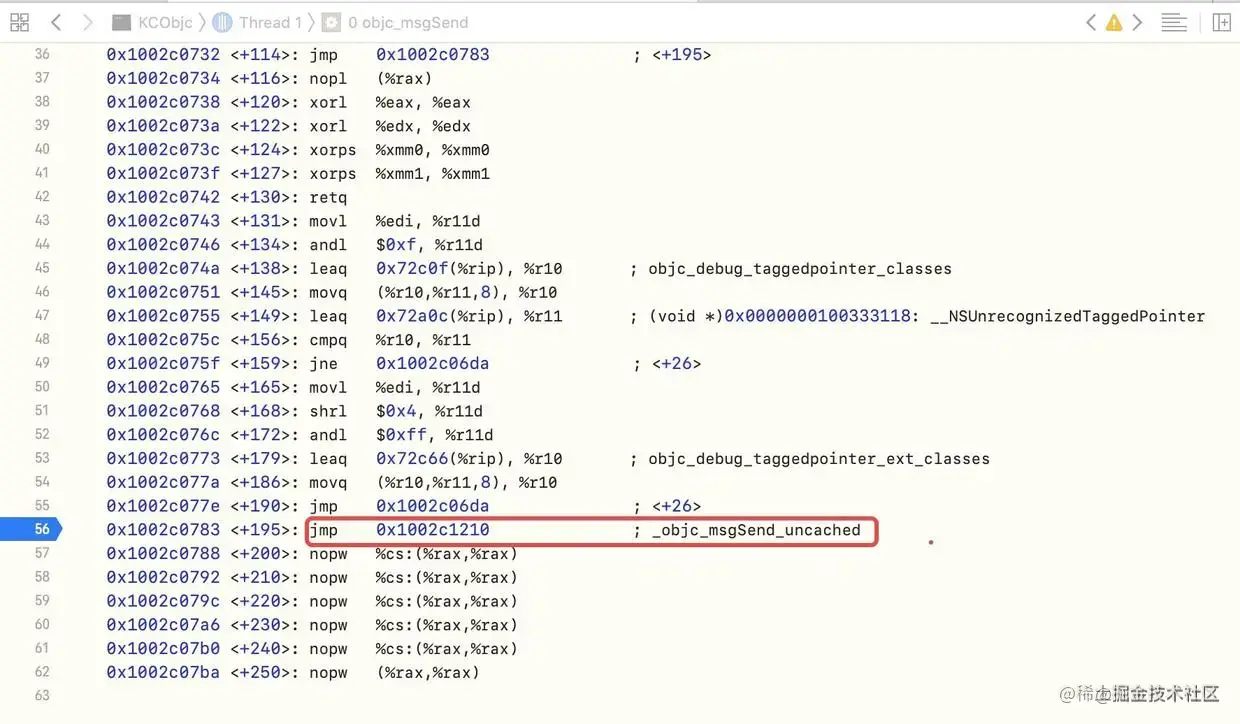Open the editor options lines icon
1240x724 pixels.
pos(1174,22)
